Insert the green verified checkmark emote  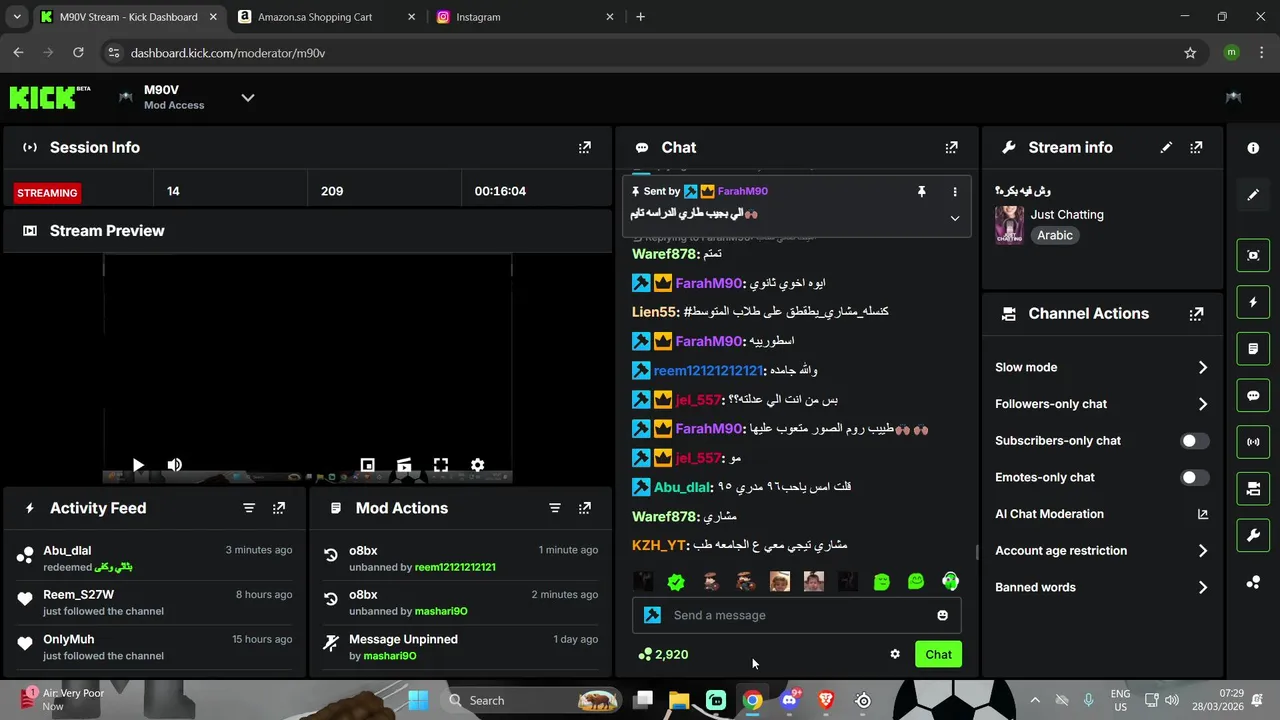coord(676,581)
